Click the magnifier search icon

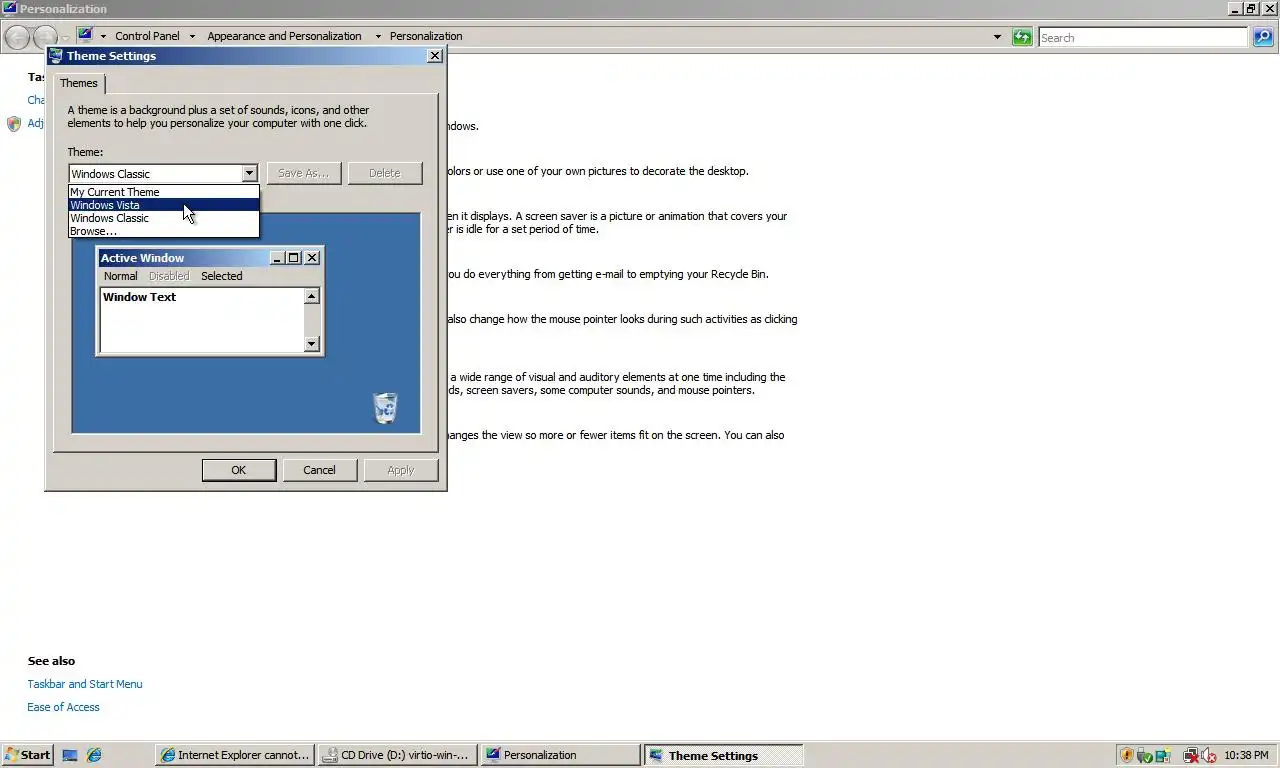point(1264,37)
